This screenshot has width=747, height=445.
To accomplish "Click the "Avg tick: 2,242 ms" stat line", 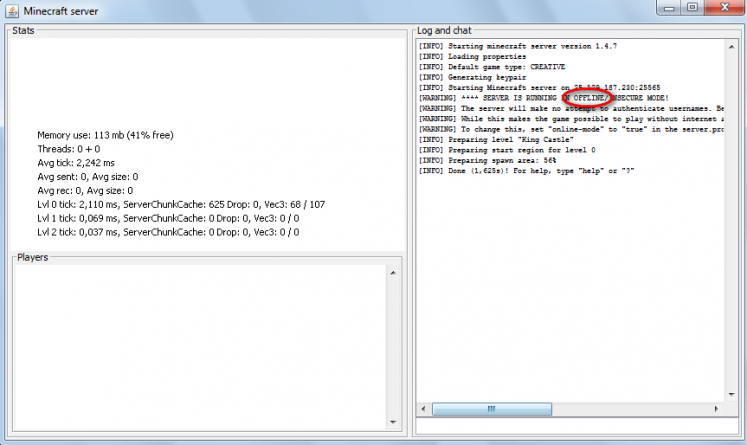I will [76, 163].
